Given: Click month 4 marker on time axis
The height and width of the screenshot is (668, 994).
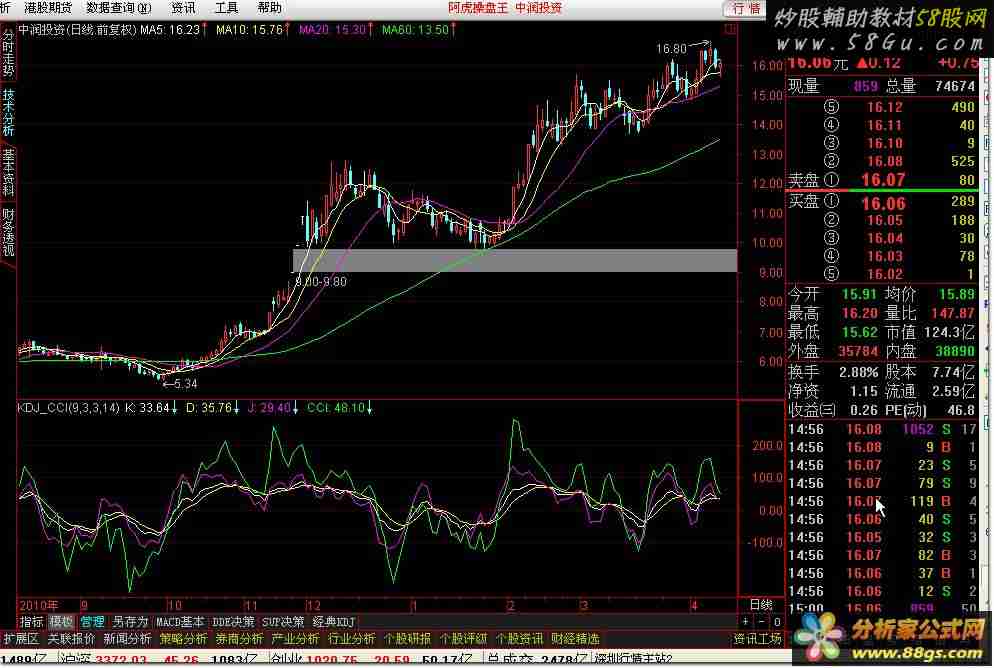Looking at the screenshot, I should point(694,605).
